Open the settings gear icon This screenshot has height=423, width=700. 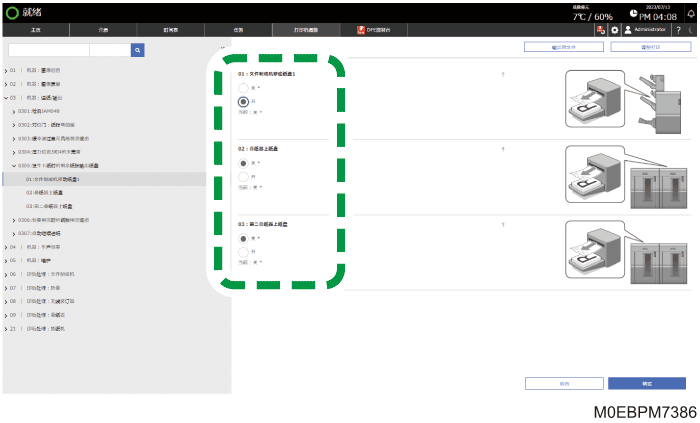615,30
